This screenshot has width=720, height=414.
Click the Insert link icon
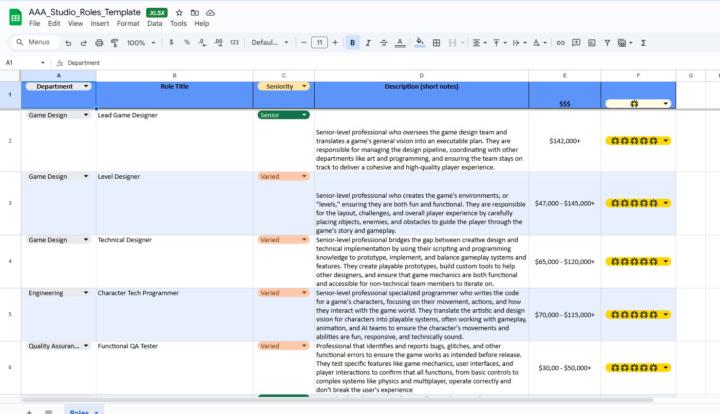560,43
